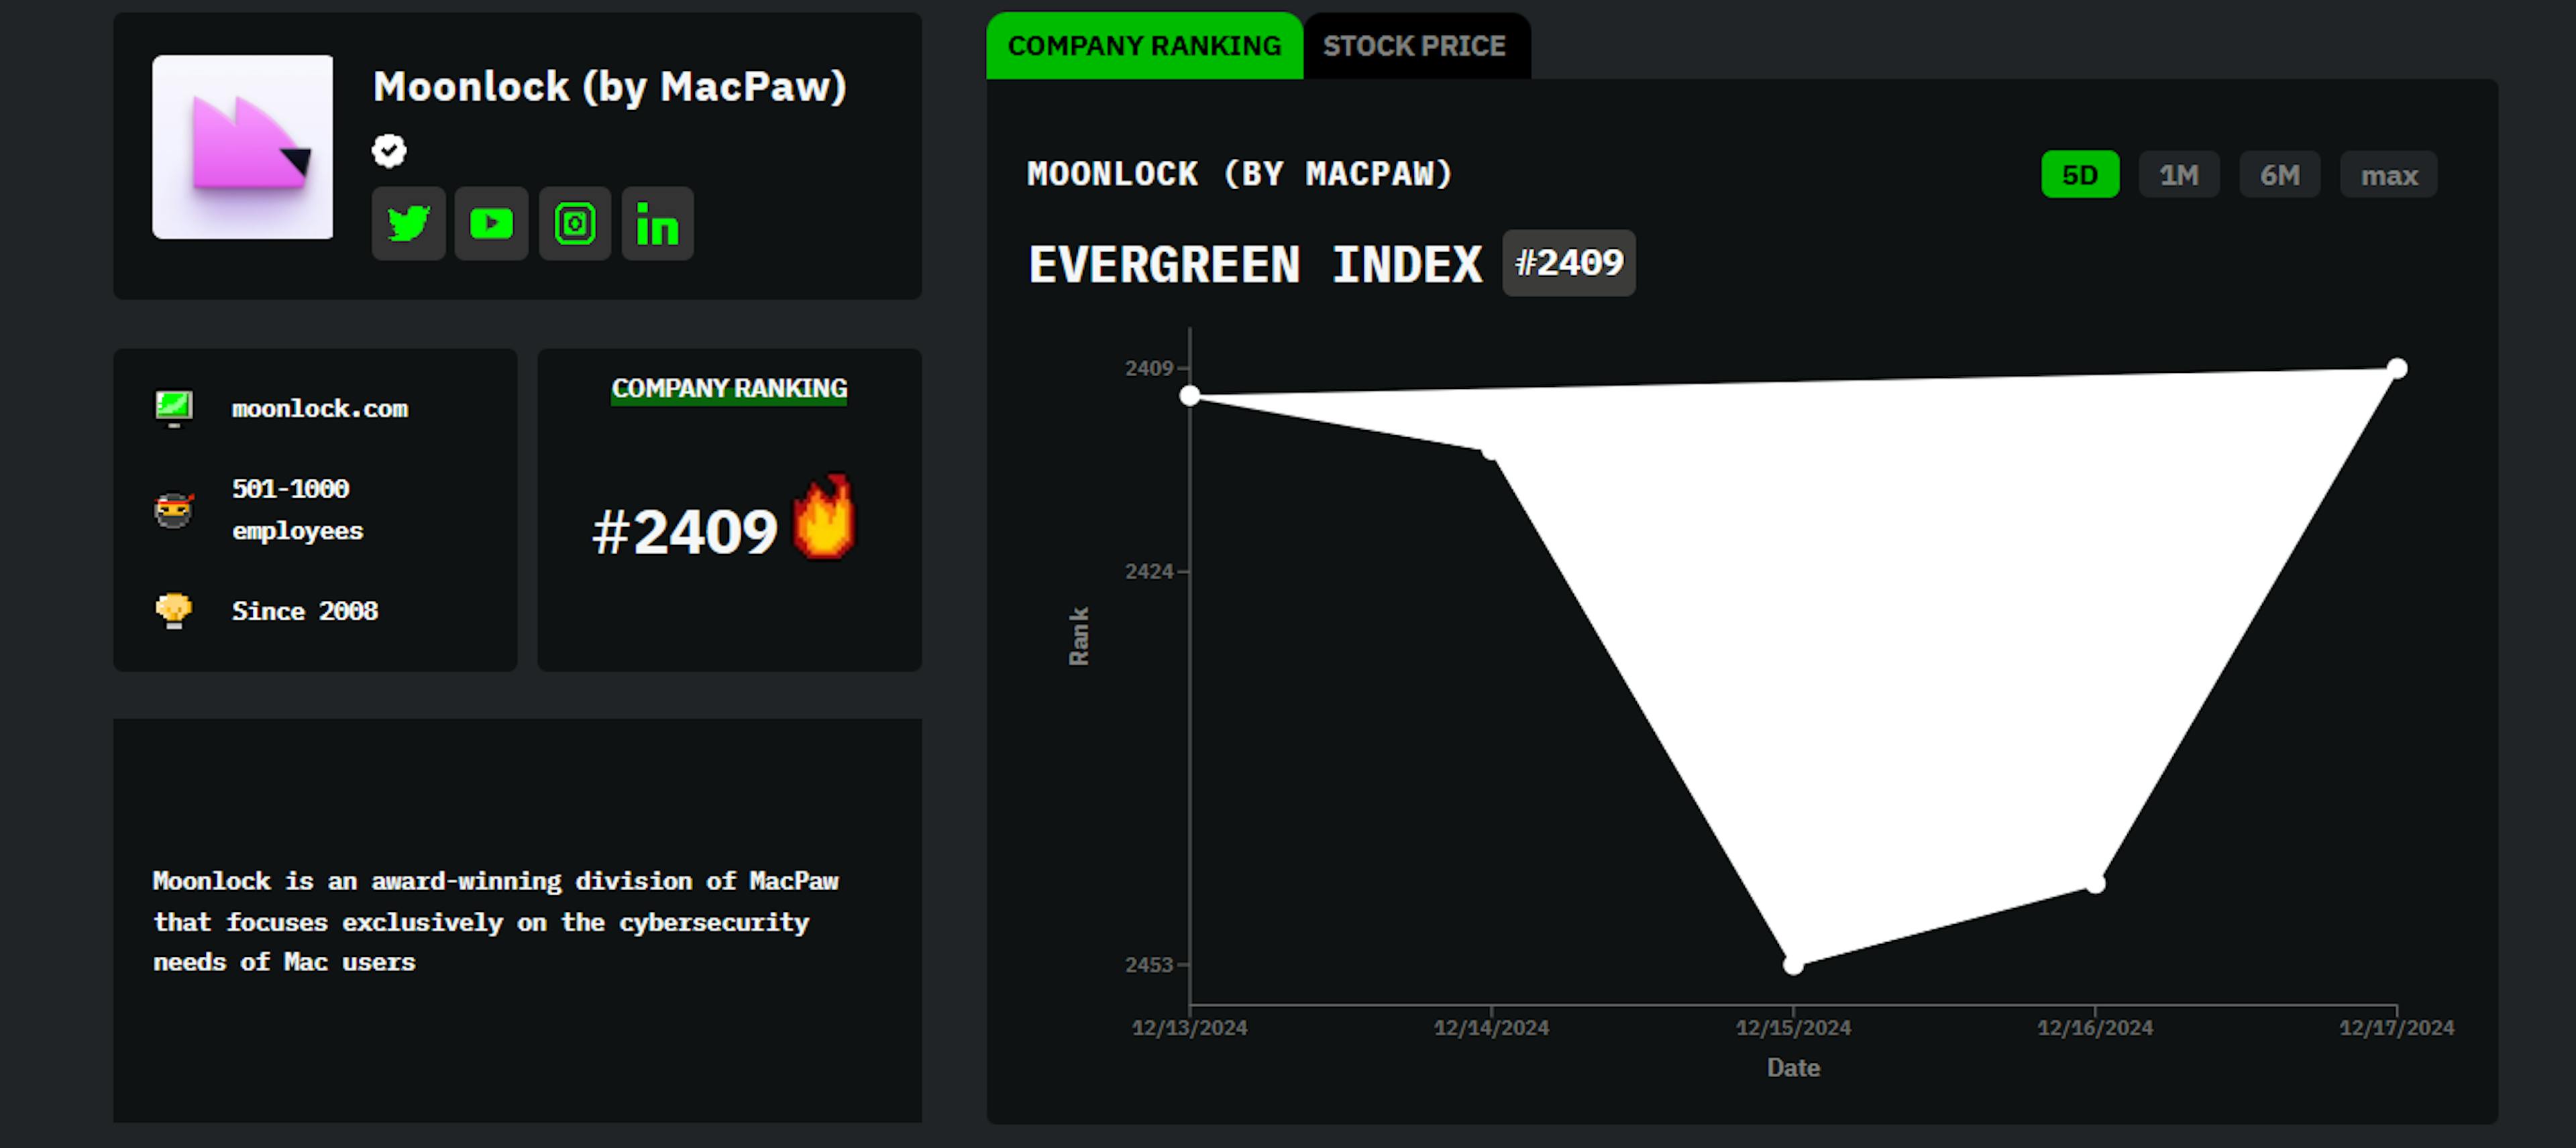Switch chart to 6M range
Screen dimensions: 2576x1148
[x=2279, y=175]
